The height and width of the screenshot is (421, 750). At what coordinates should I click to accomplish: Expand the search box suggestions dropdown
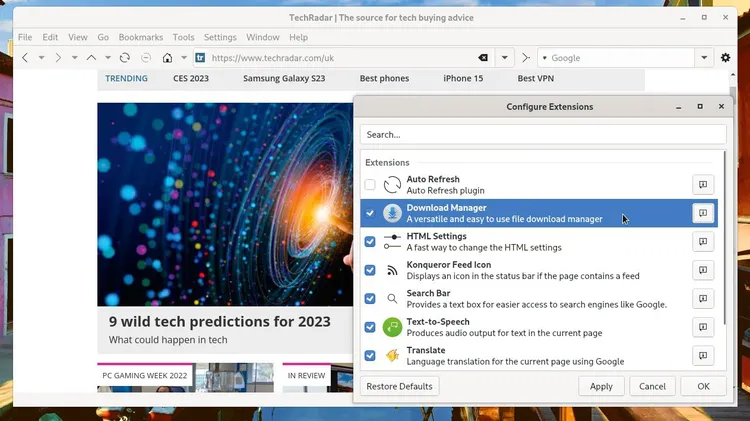(x=704, y=58)
